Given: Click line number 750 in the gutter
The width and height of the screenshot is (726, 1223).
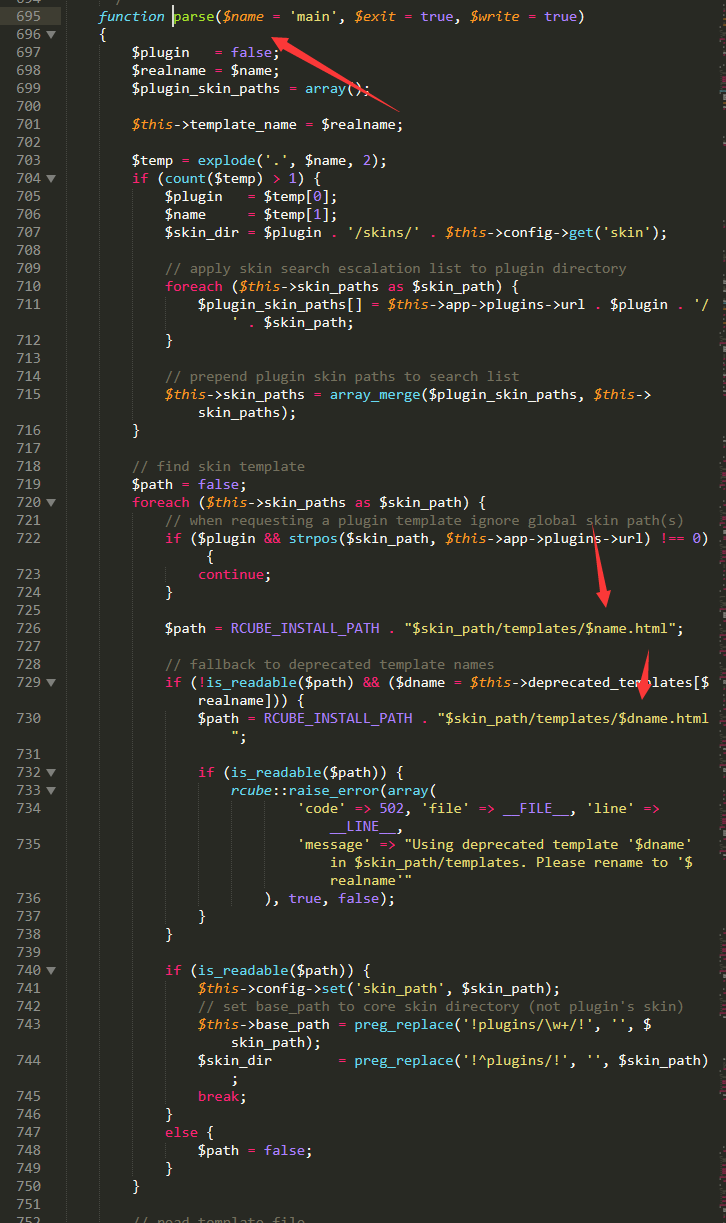Looking at the screenshot, I should click(x=29, y=1186).
